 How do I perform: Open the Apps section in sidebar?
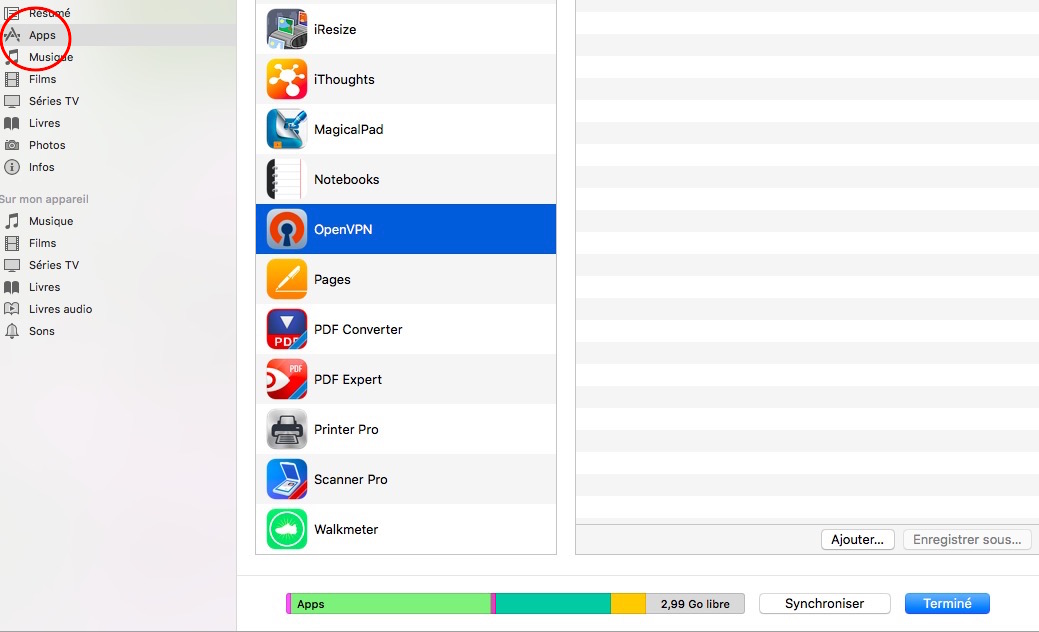coord(42,35)
